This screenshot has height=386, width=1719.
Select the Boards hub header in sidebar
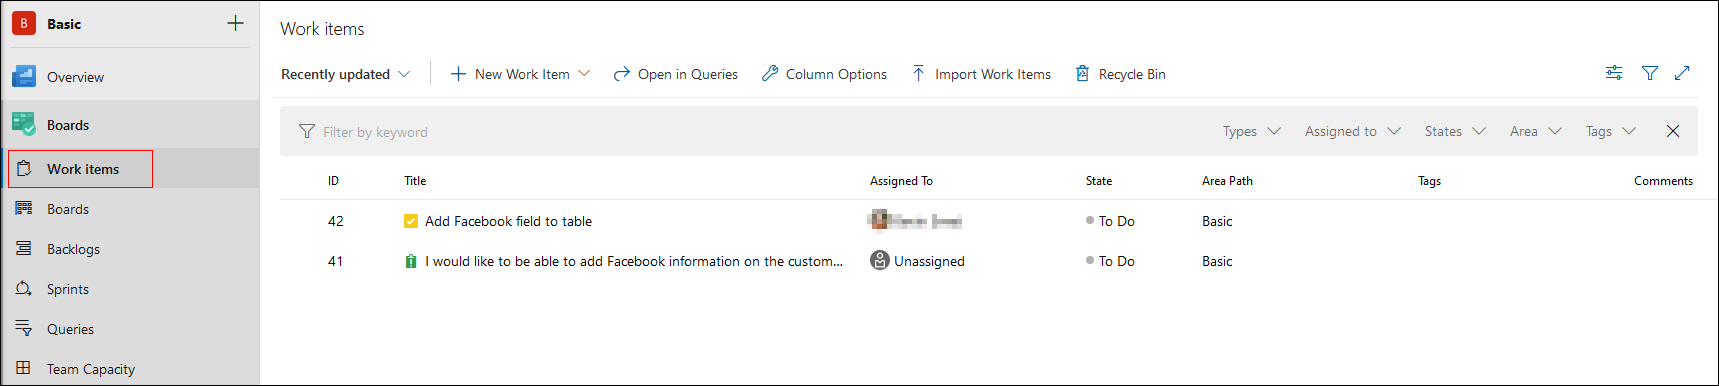tap(68, 125)
